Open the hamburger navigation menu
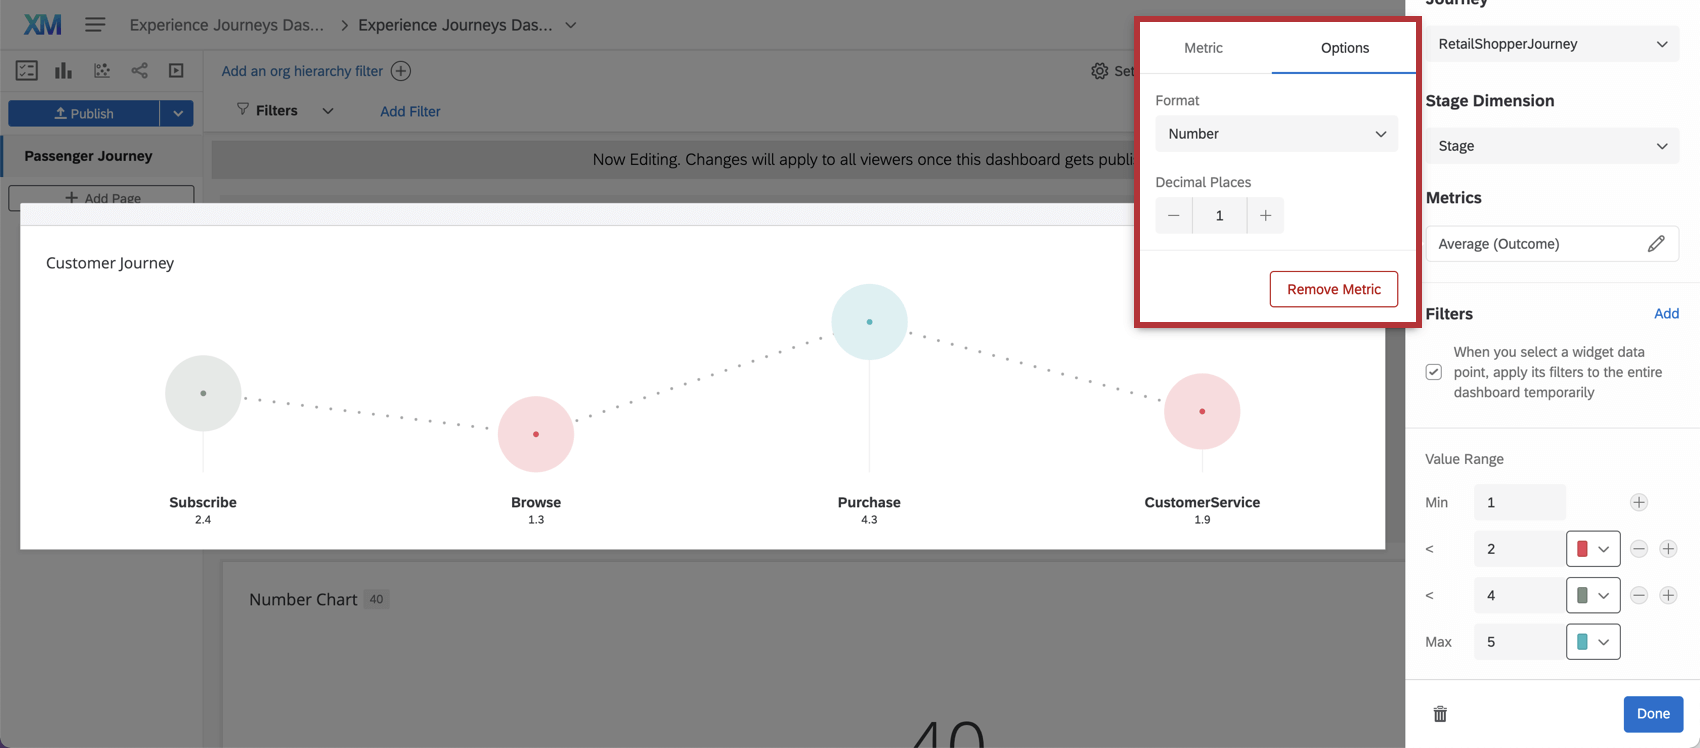Viewport: 1700px width, 748px height. tap(95, 25)
